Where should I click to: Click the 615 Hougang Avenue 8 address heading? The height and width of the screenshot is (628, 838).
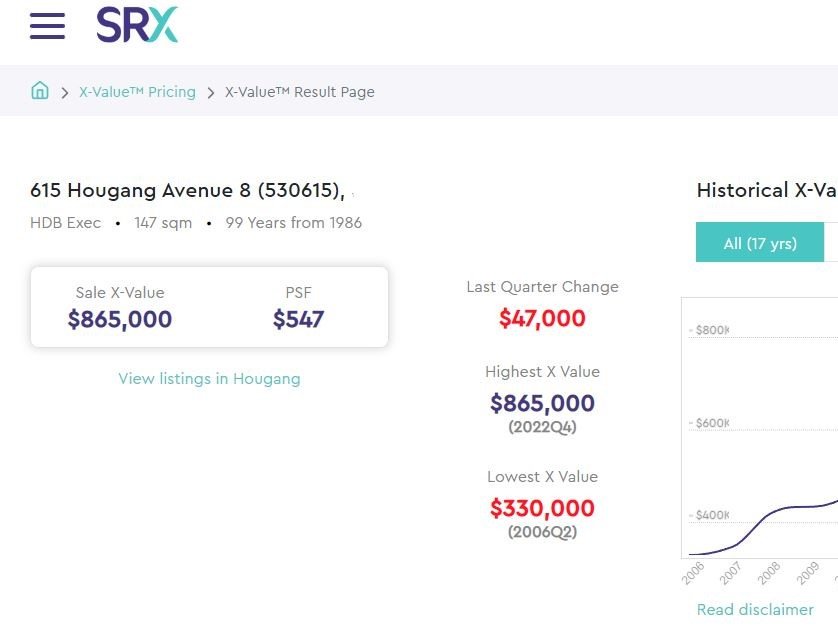[x=187, y=190]
